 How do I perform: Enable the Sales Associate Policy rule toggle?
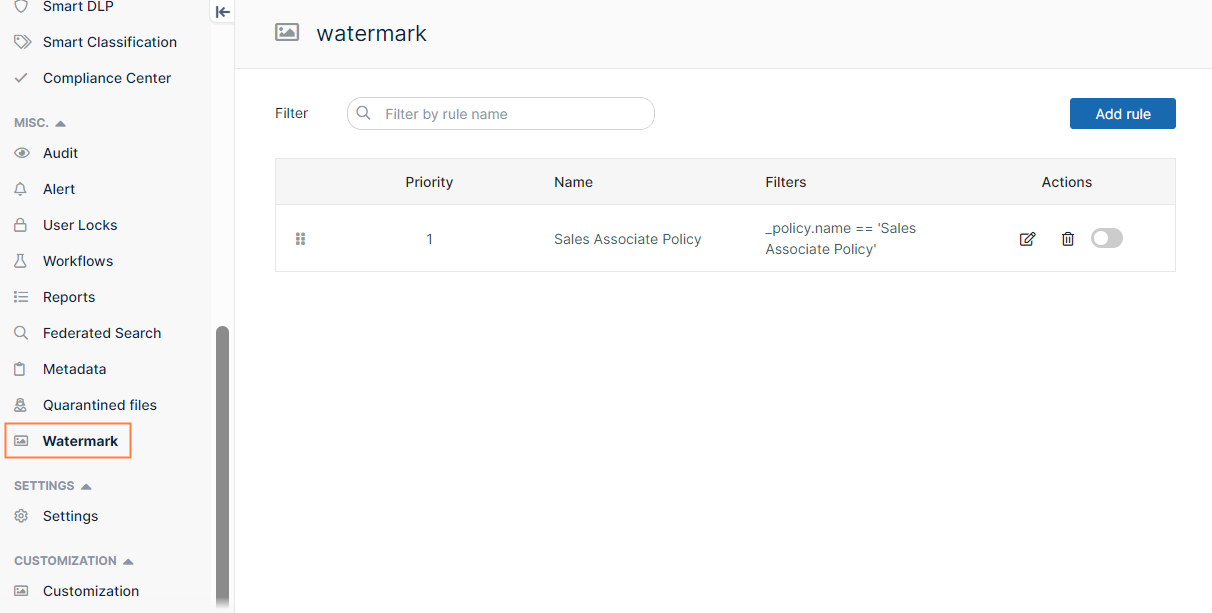[x=1107, y=238]
